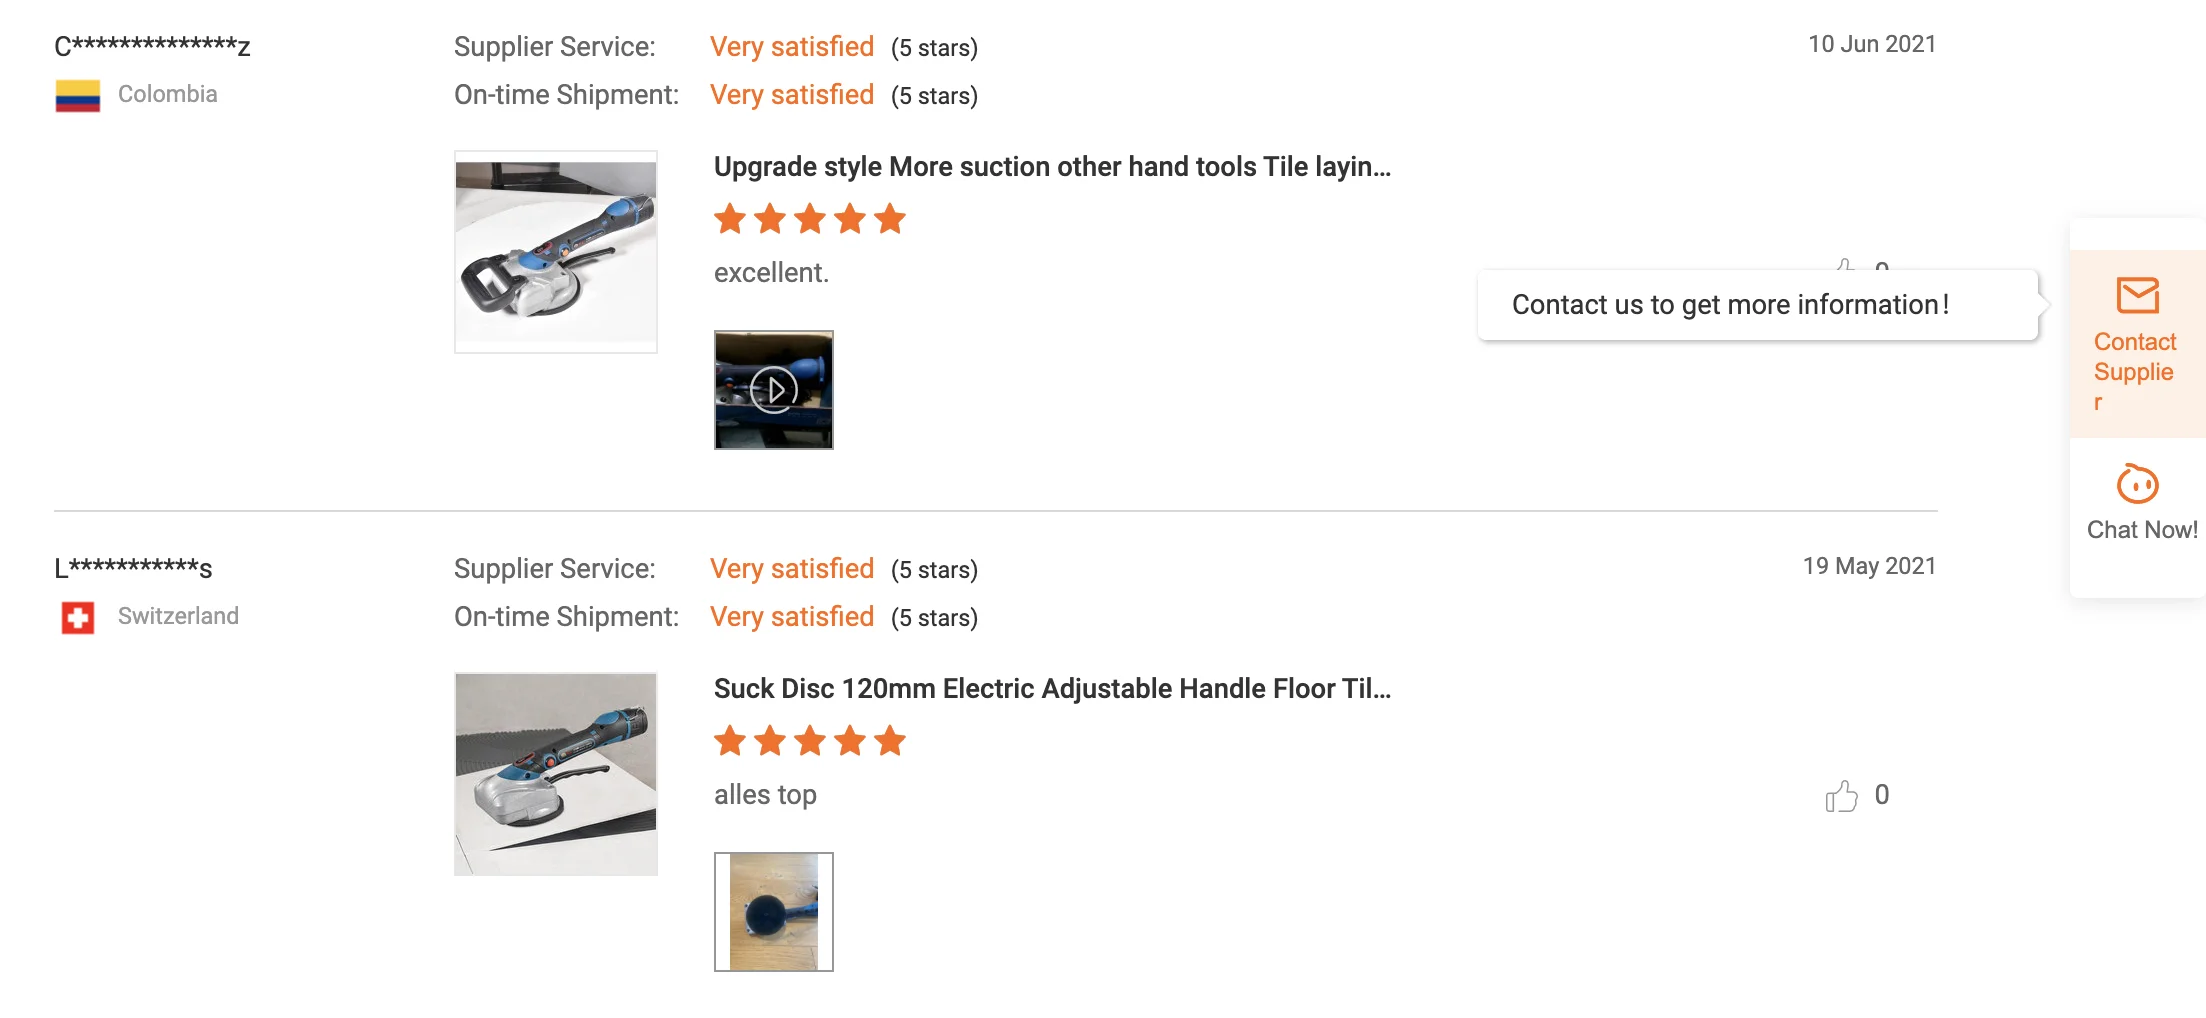Click the Switzerland flag icon
The width and height of the screenshot is (2206, 1018).
coord(78,617)
